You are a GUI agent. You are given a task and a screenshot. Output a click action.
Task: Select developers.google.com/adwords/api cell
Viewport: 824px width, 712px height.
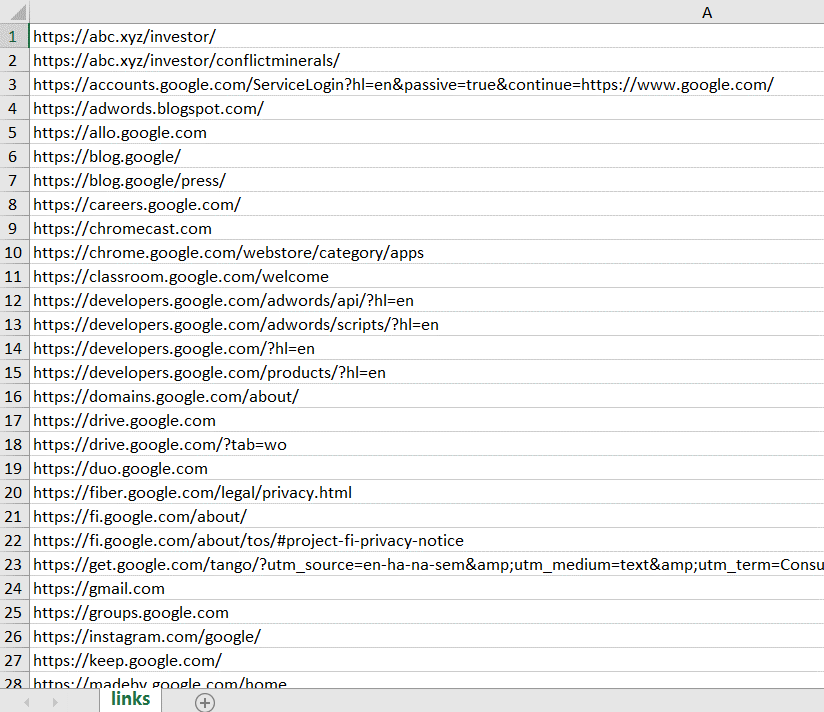coord(427,301)
